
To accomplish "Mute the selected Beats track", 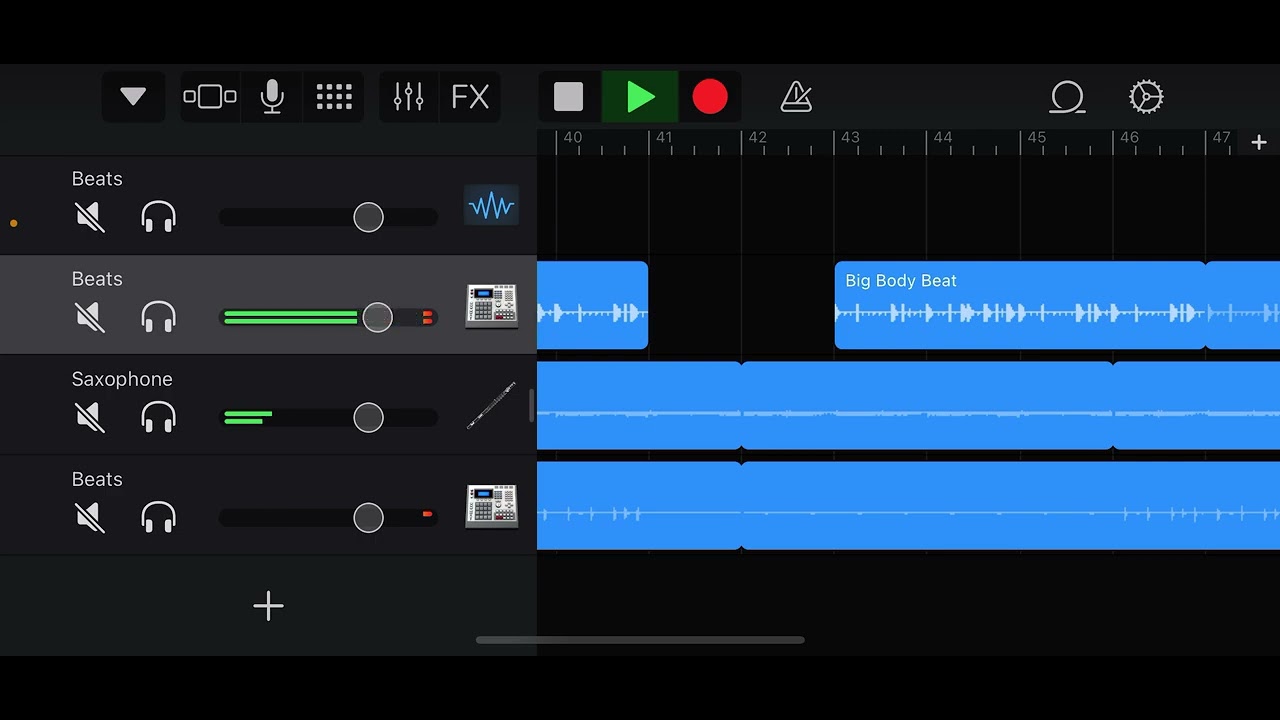I will pos(90,317).
